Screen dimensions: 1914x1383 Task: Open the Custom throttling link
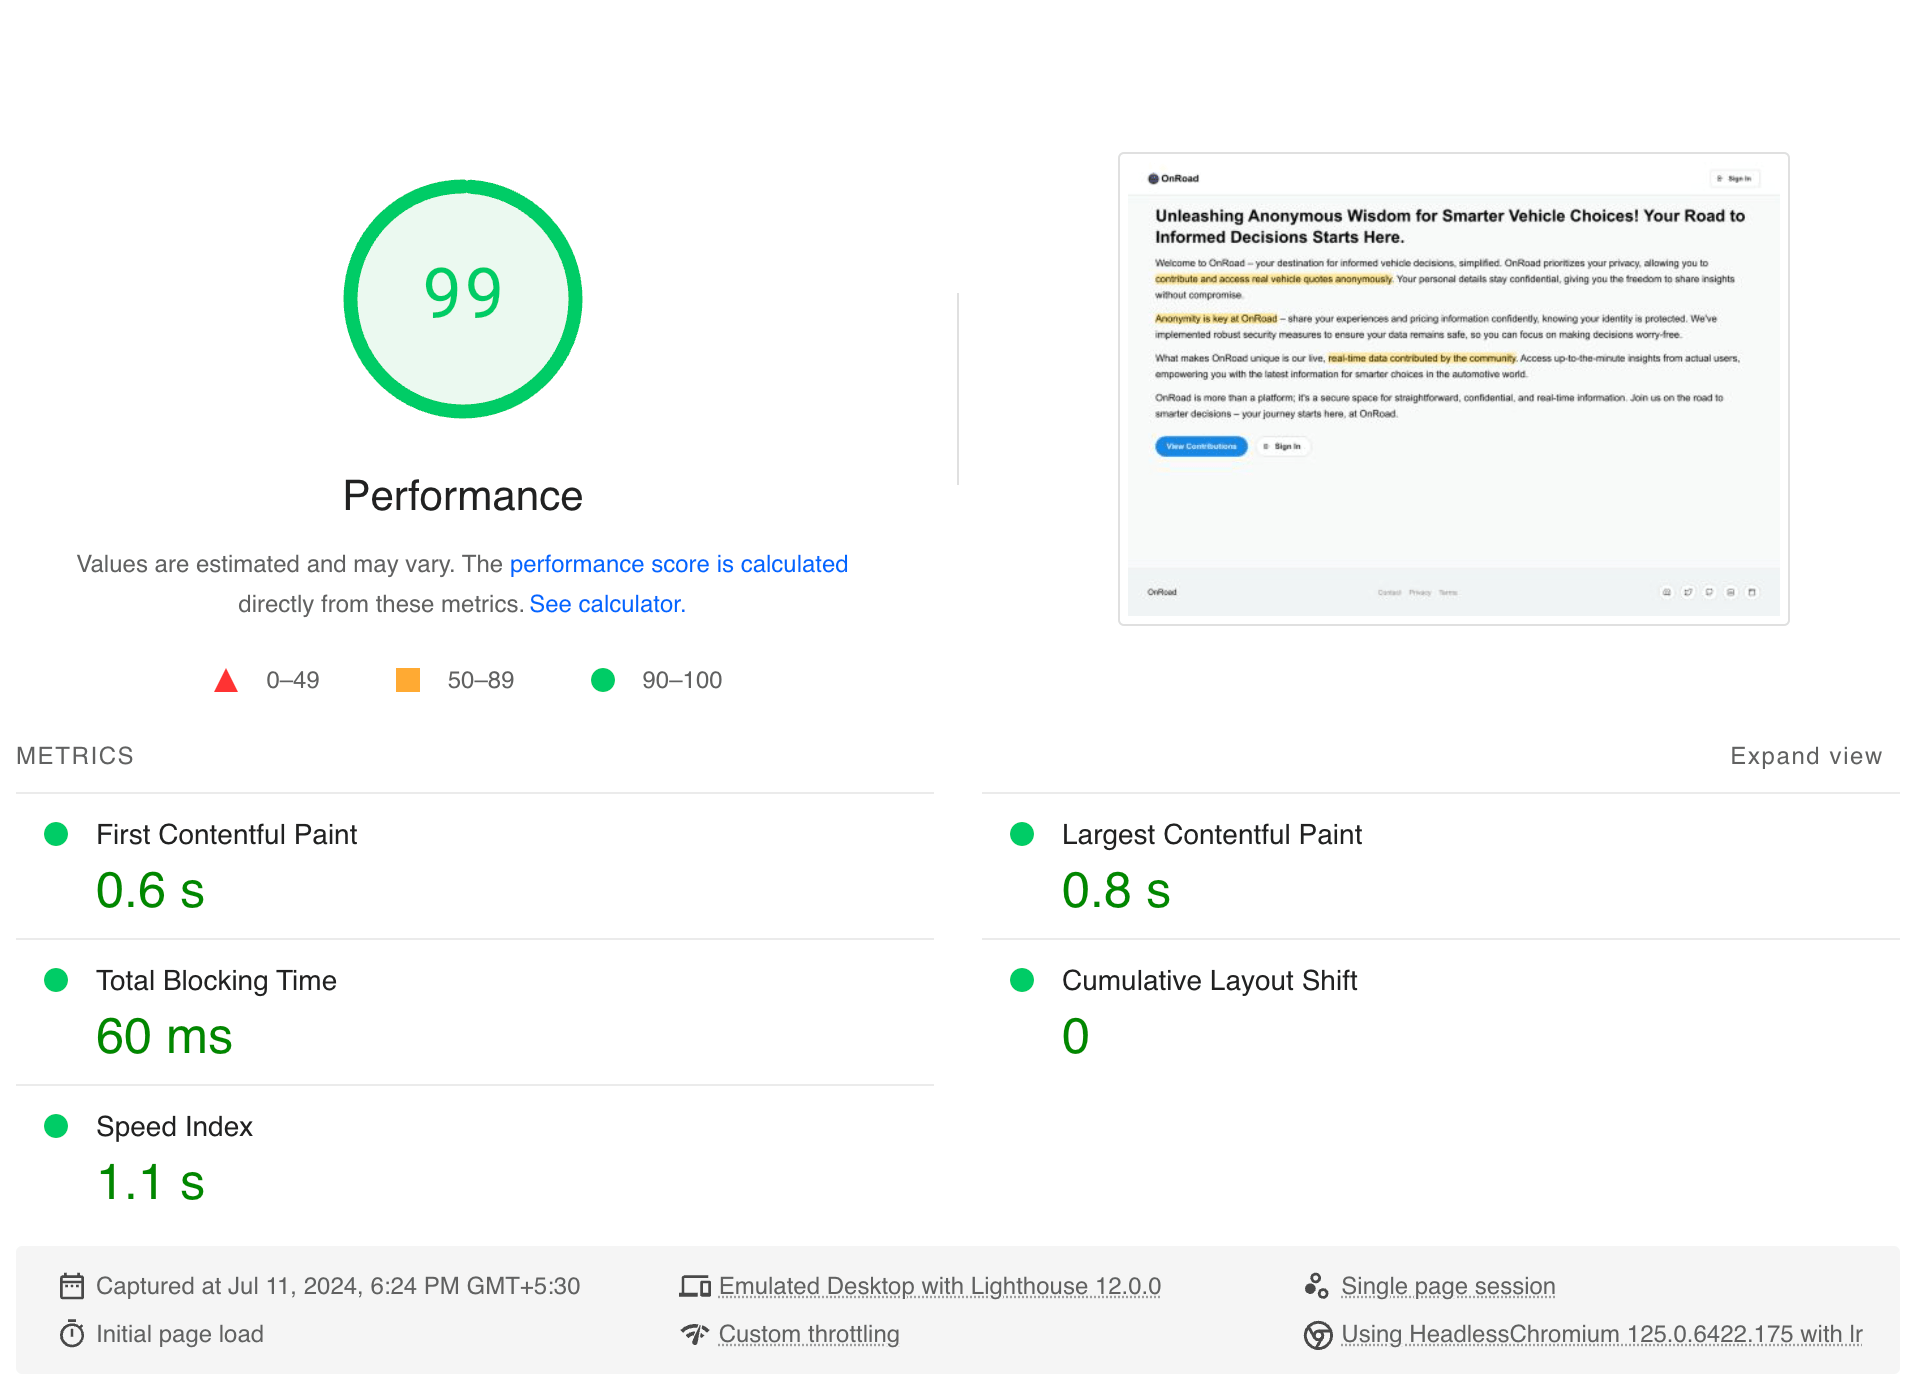tap(809, 1334)
